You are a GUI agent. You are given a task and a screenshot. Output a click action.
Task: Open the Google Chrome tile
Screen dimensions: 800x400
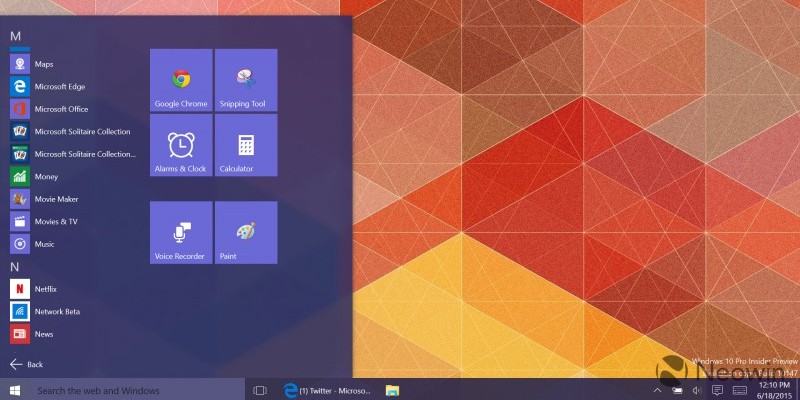181,80
